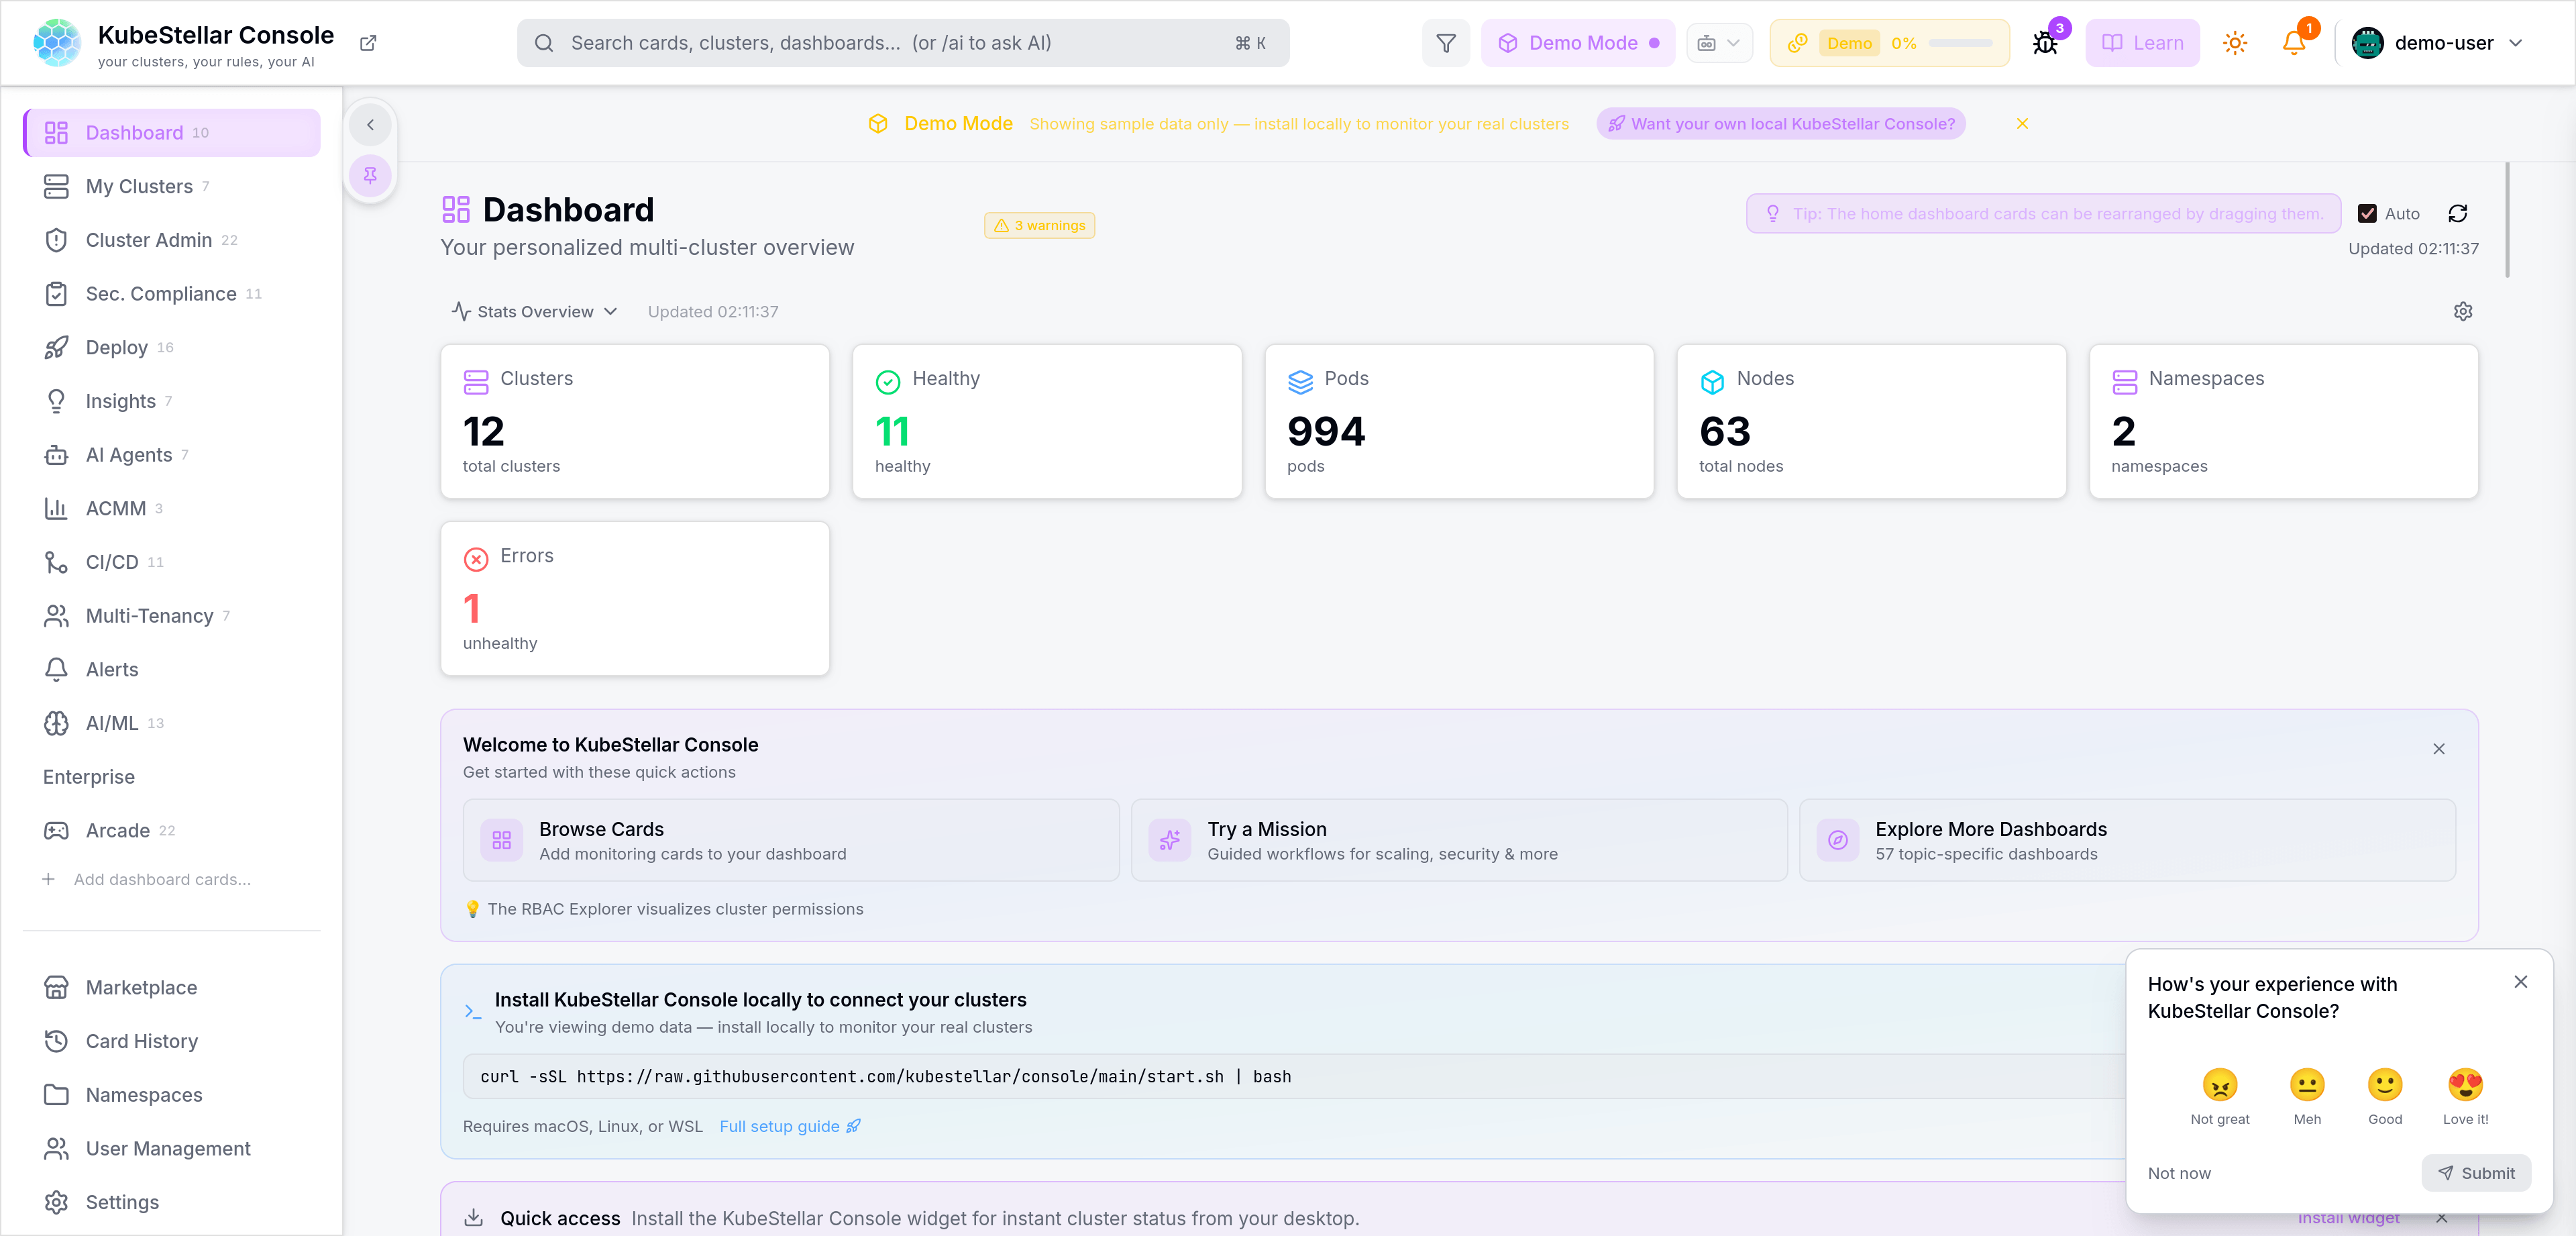Viewport: 2576px width, 1236px height.
Task: Open Cluster Admin section
Action: pos(171,240)
